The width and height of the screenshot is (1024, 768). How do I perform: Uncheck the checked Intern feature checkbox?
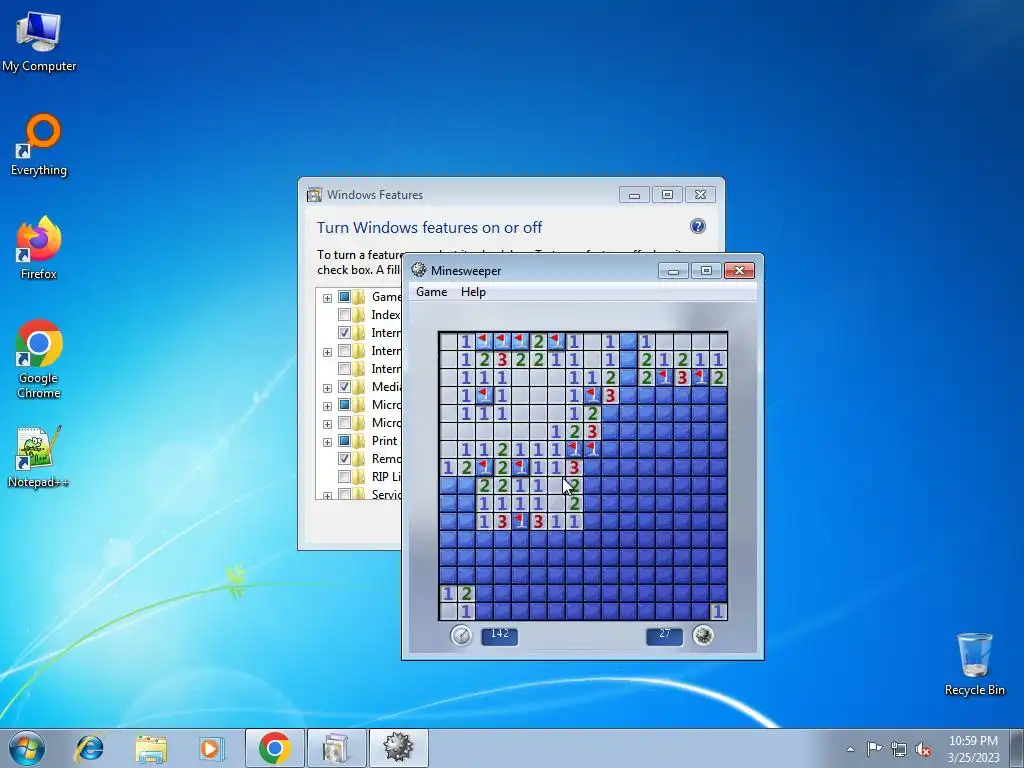(x=344, y=332)
